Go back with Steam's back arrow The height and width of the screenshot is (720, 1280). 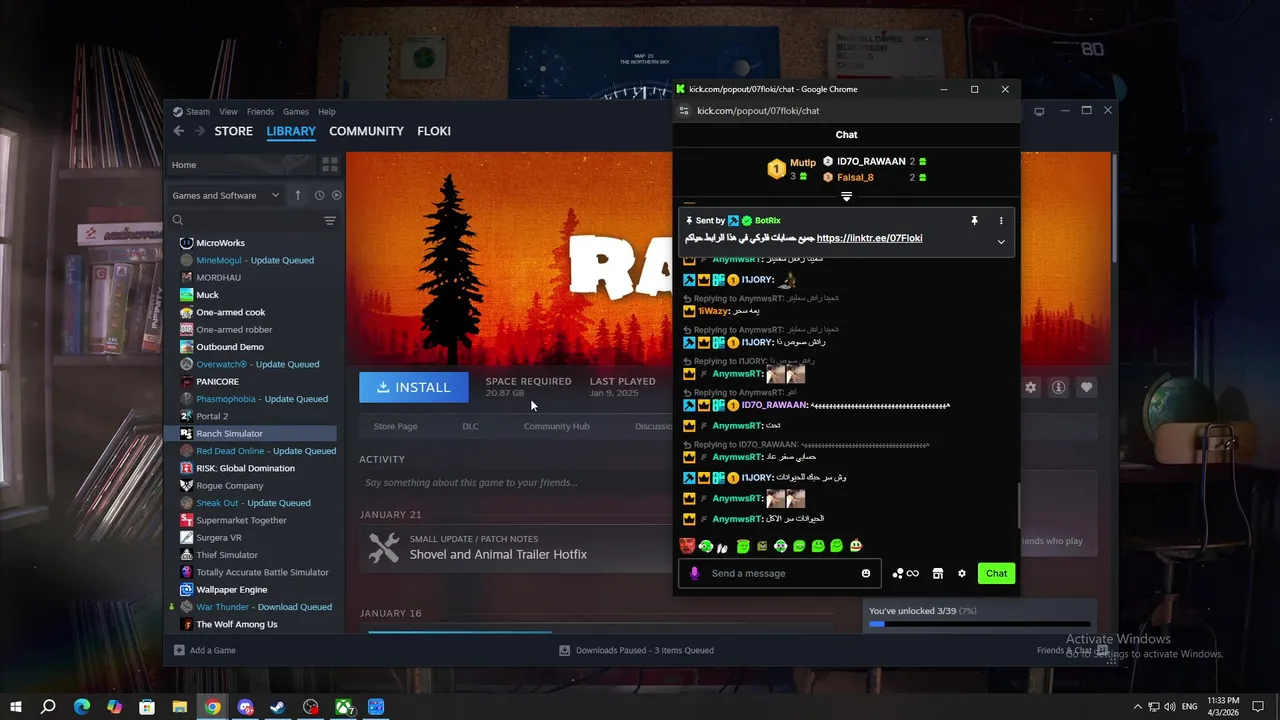click(x=178, y=131)
